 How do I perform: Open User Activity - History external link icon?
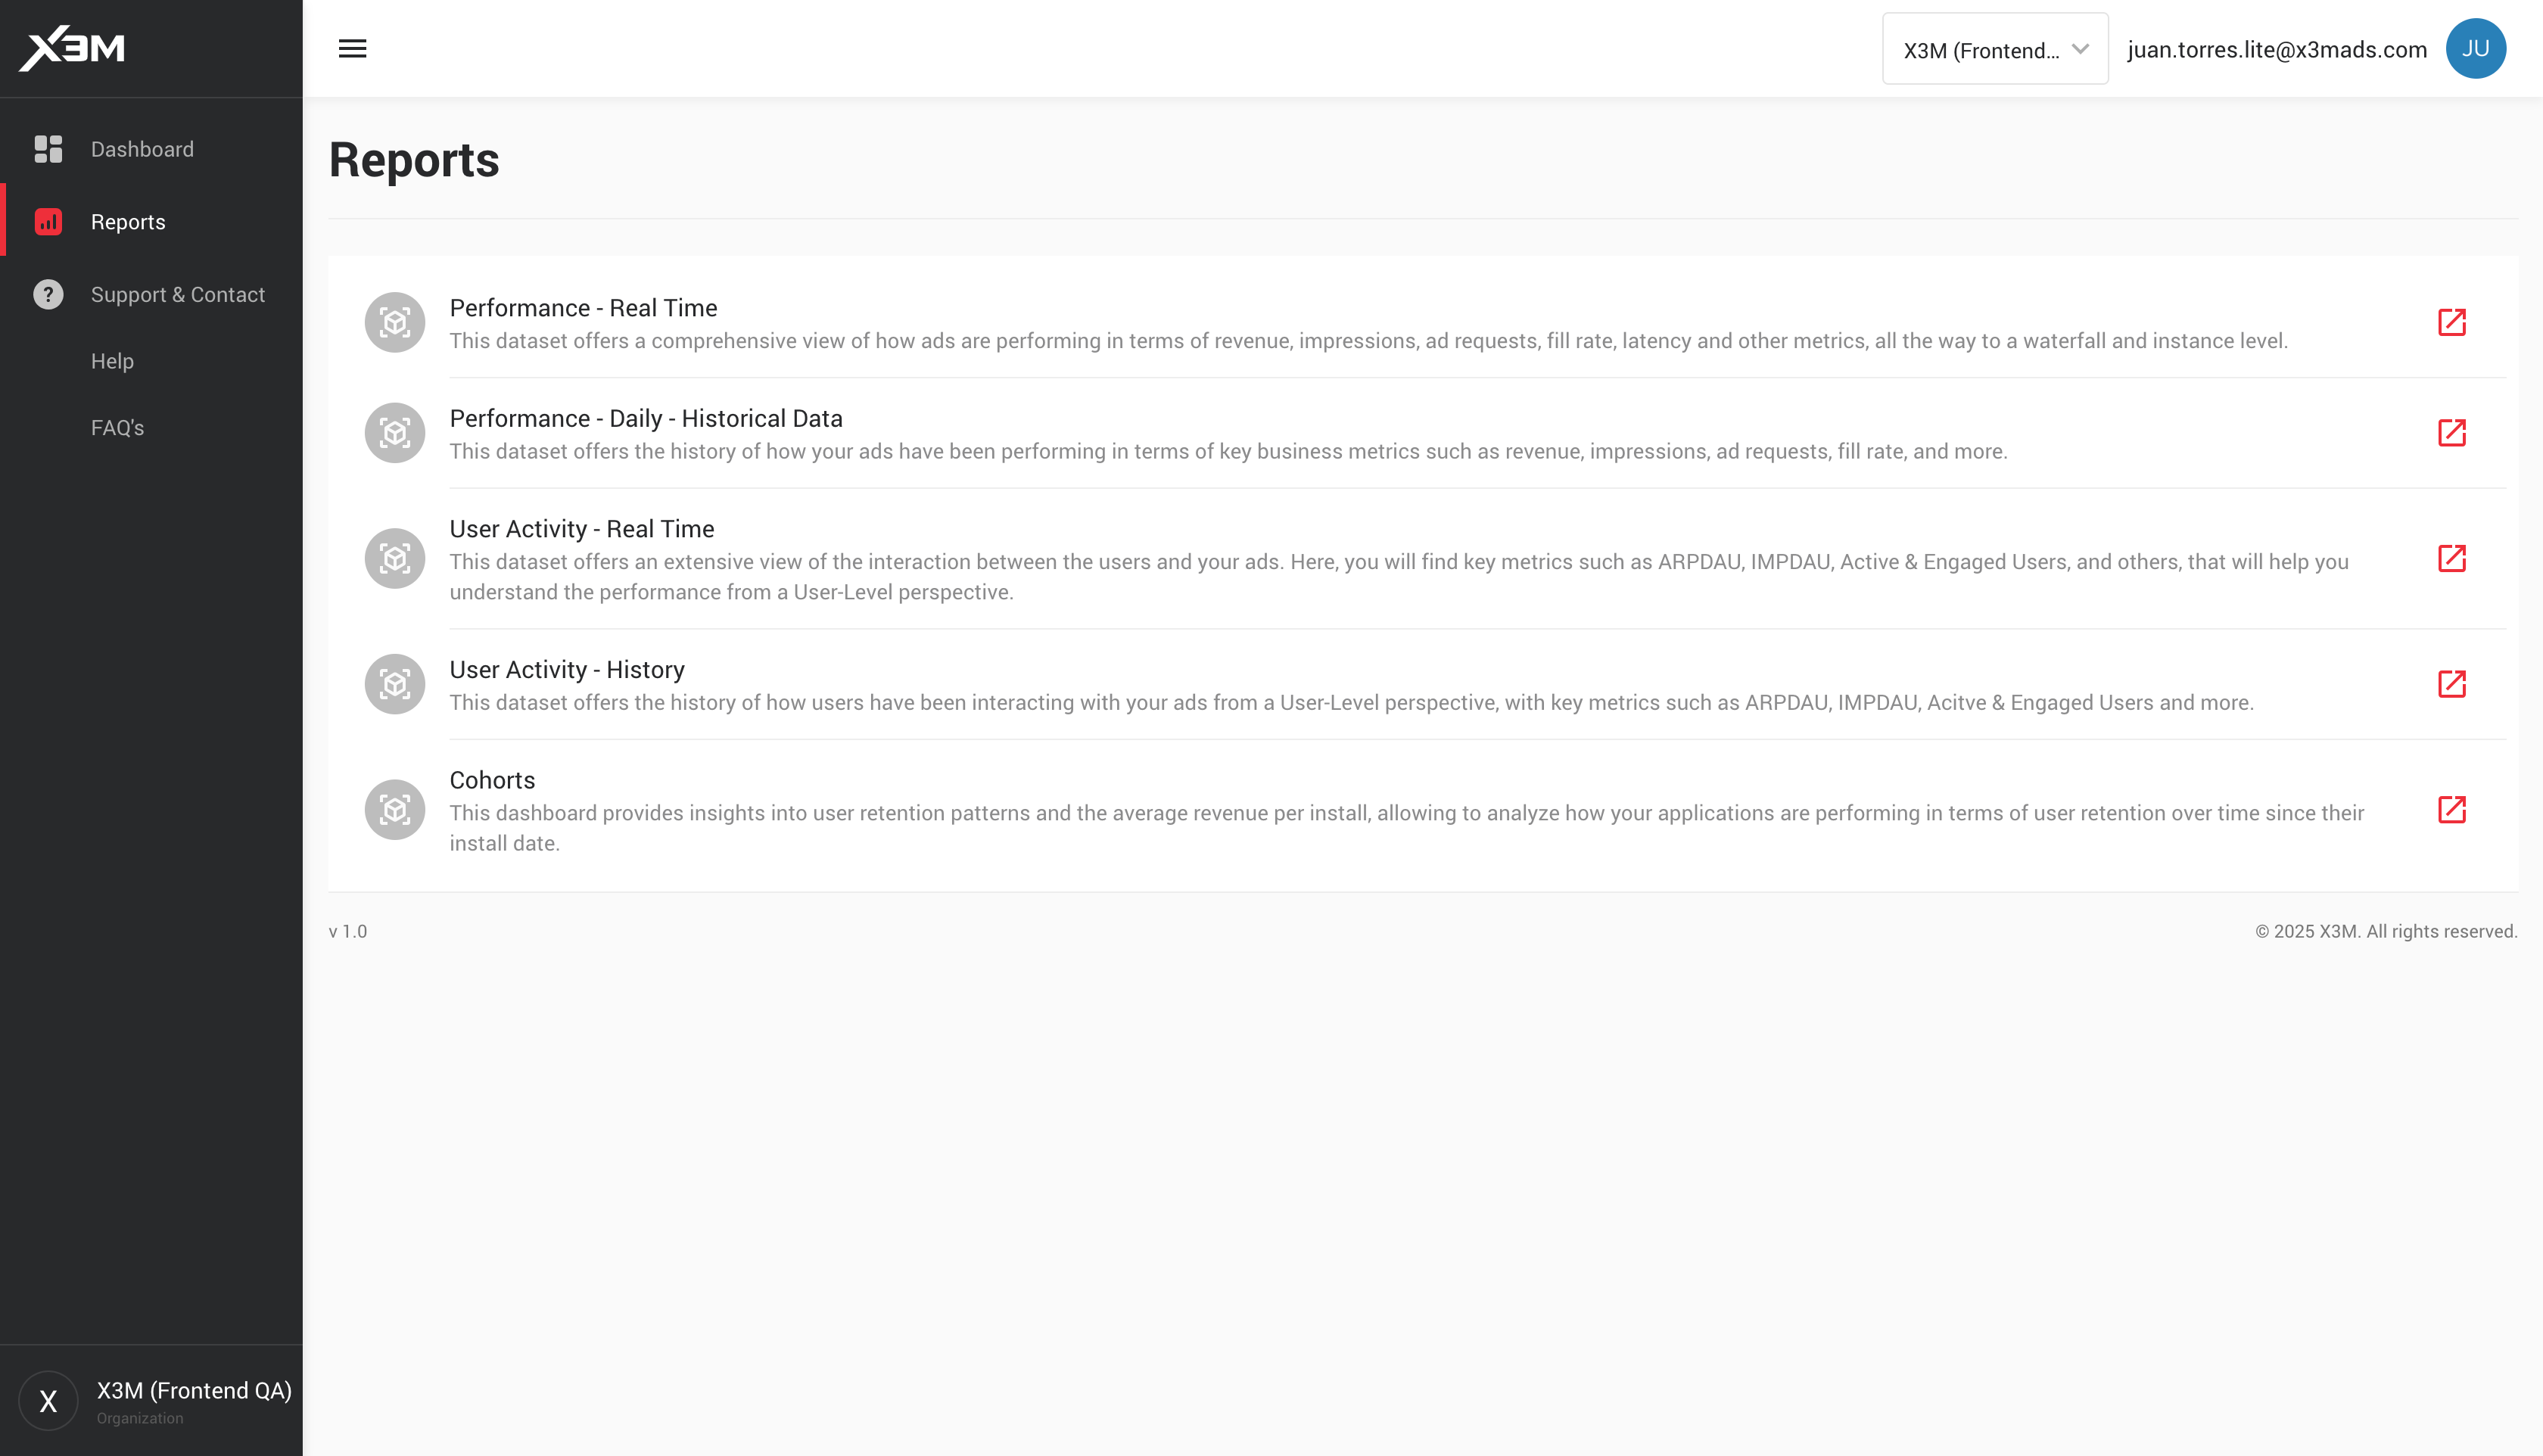(x=2451, y=684)
